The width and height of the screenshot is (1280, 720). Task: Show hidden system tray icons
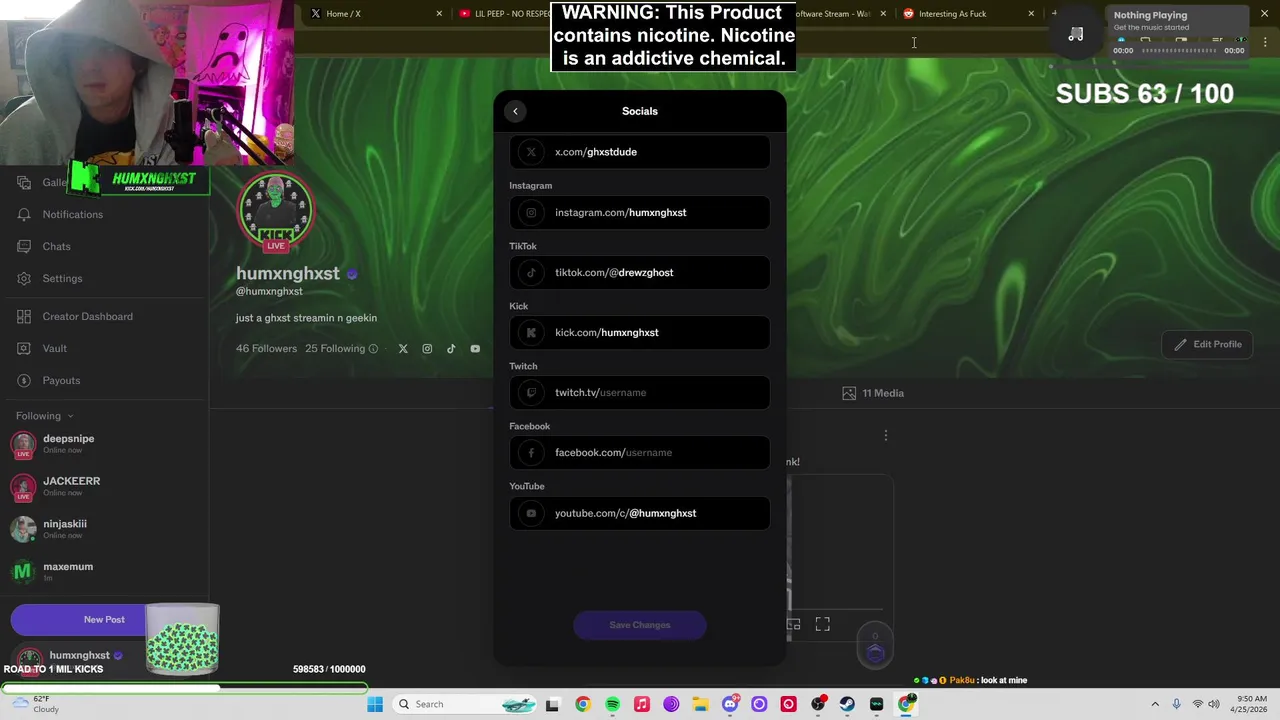pyautogui.click(x=1155, y=704)
